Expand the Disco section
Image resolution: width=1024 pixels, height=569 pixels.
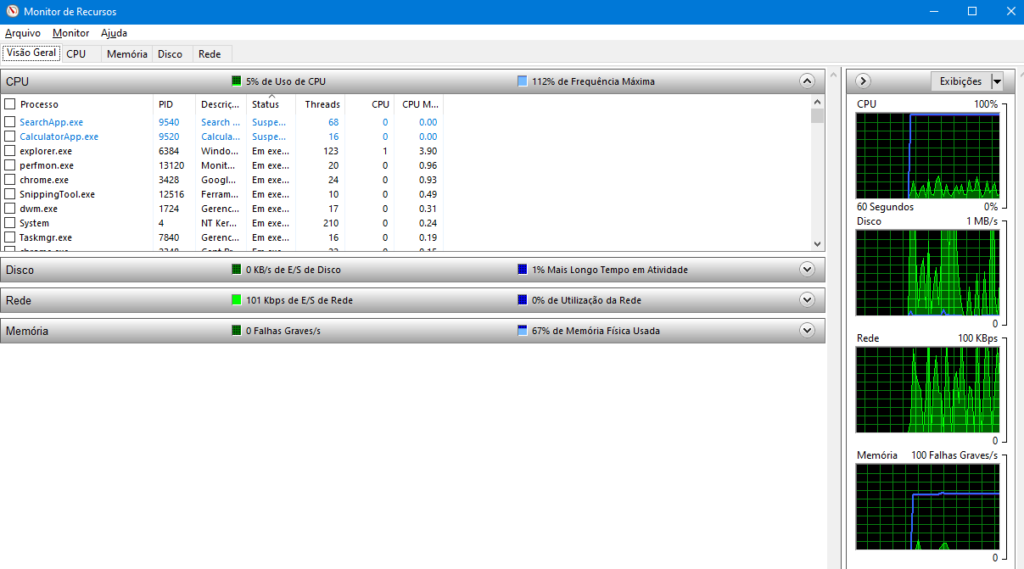click(x=807, y=269)
